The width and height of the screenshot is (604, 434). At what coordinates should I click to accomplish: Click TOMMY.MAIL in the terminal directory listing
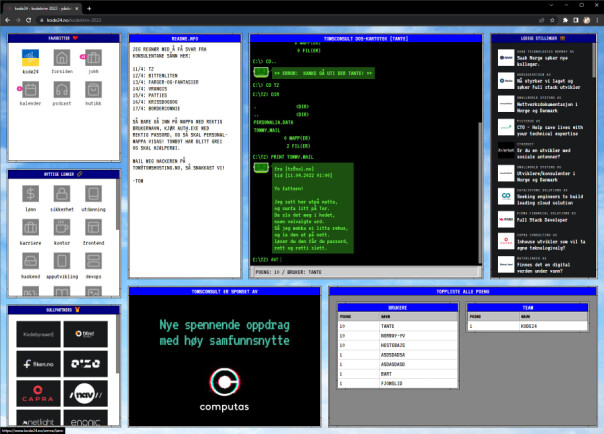pyautogui.click(x=267, y=130)
